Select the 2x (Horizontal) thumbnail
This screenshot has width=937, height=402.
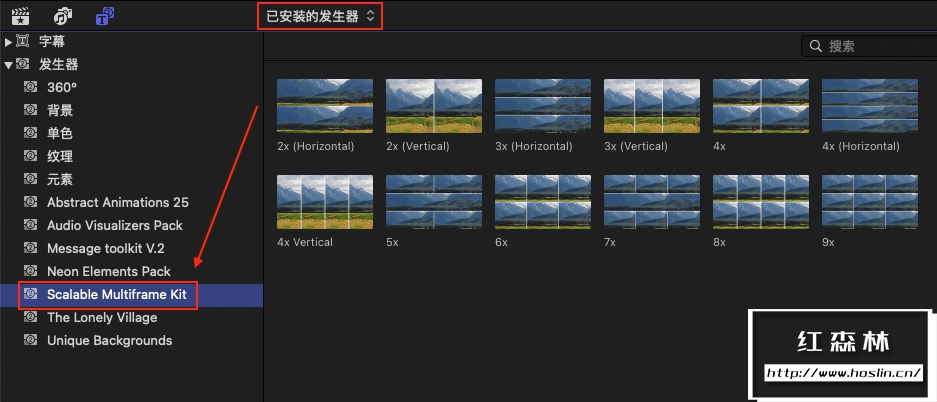coord(325,106)
